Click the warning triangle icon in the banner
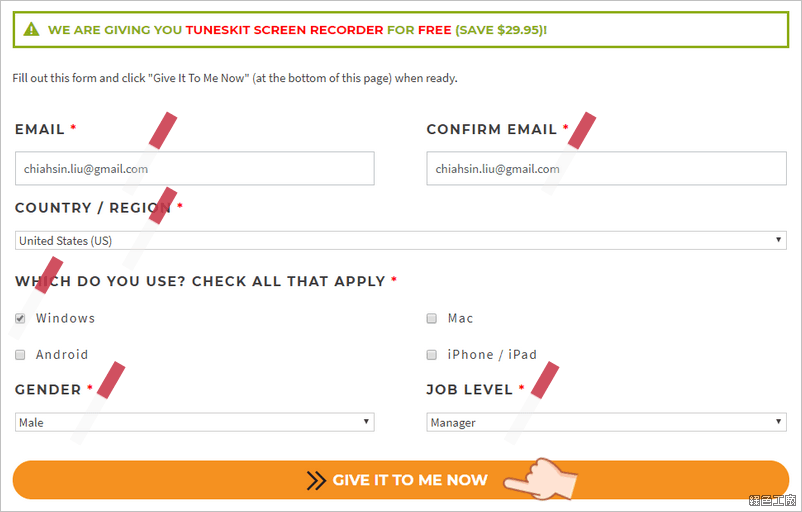802x512 pixels. point(32,30)
